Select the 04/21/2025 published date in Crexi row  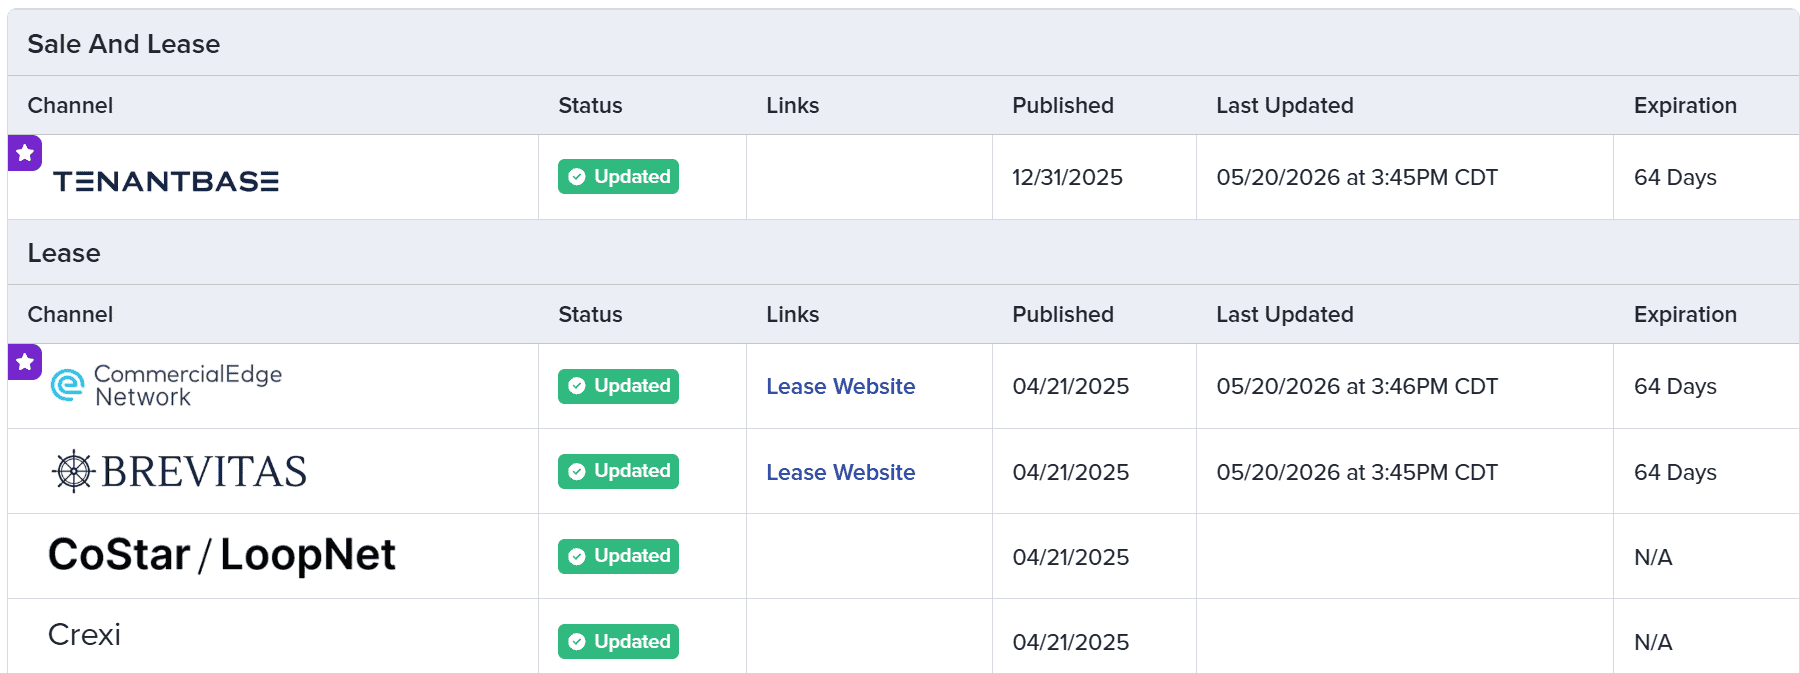click(1070, 642)
